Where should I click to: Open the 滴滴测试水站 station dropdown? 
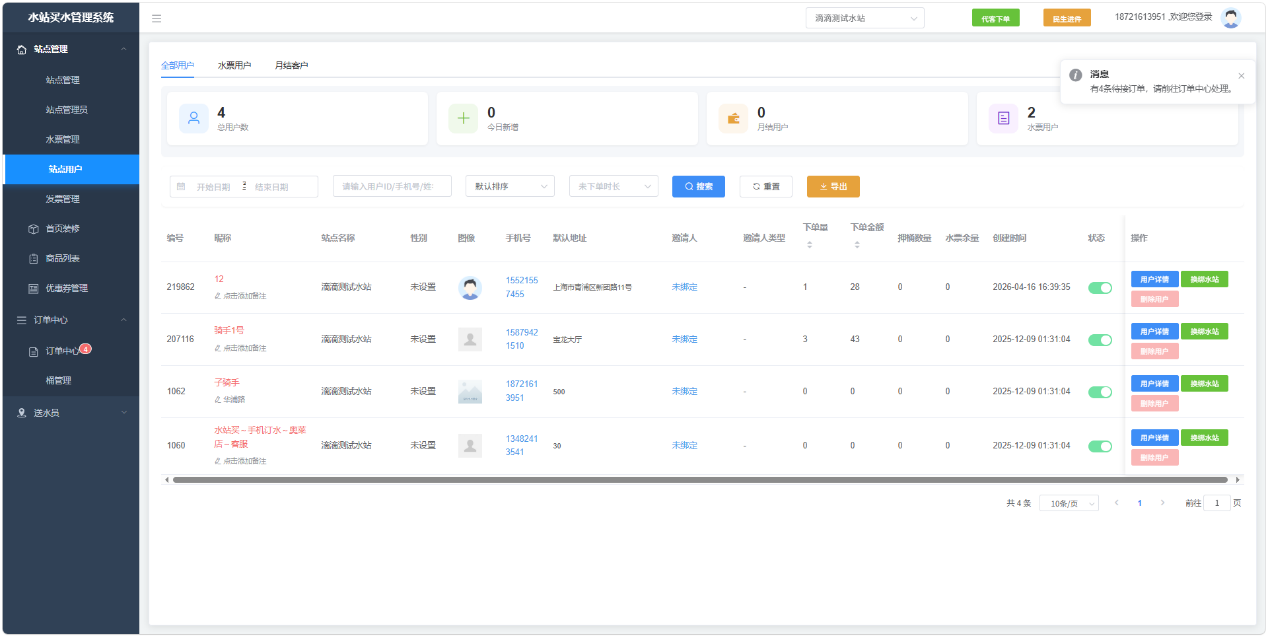tap(865, 18)
